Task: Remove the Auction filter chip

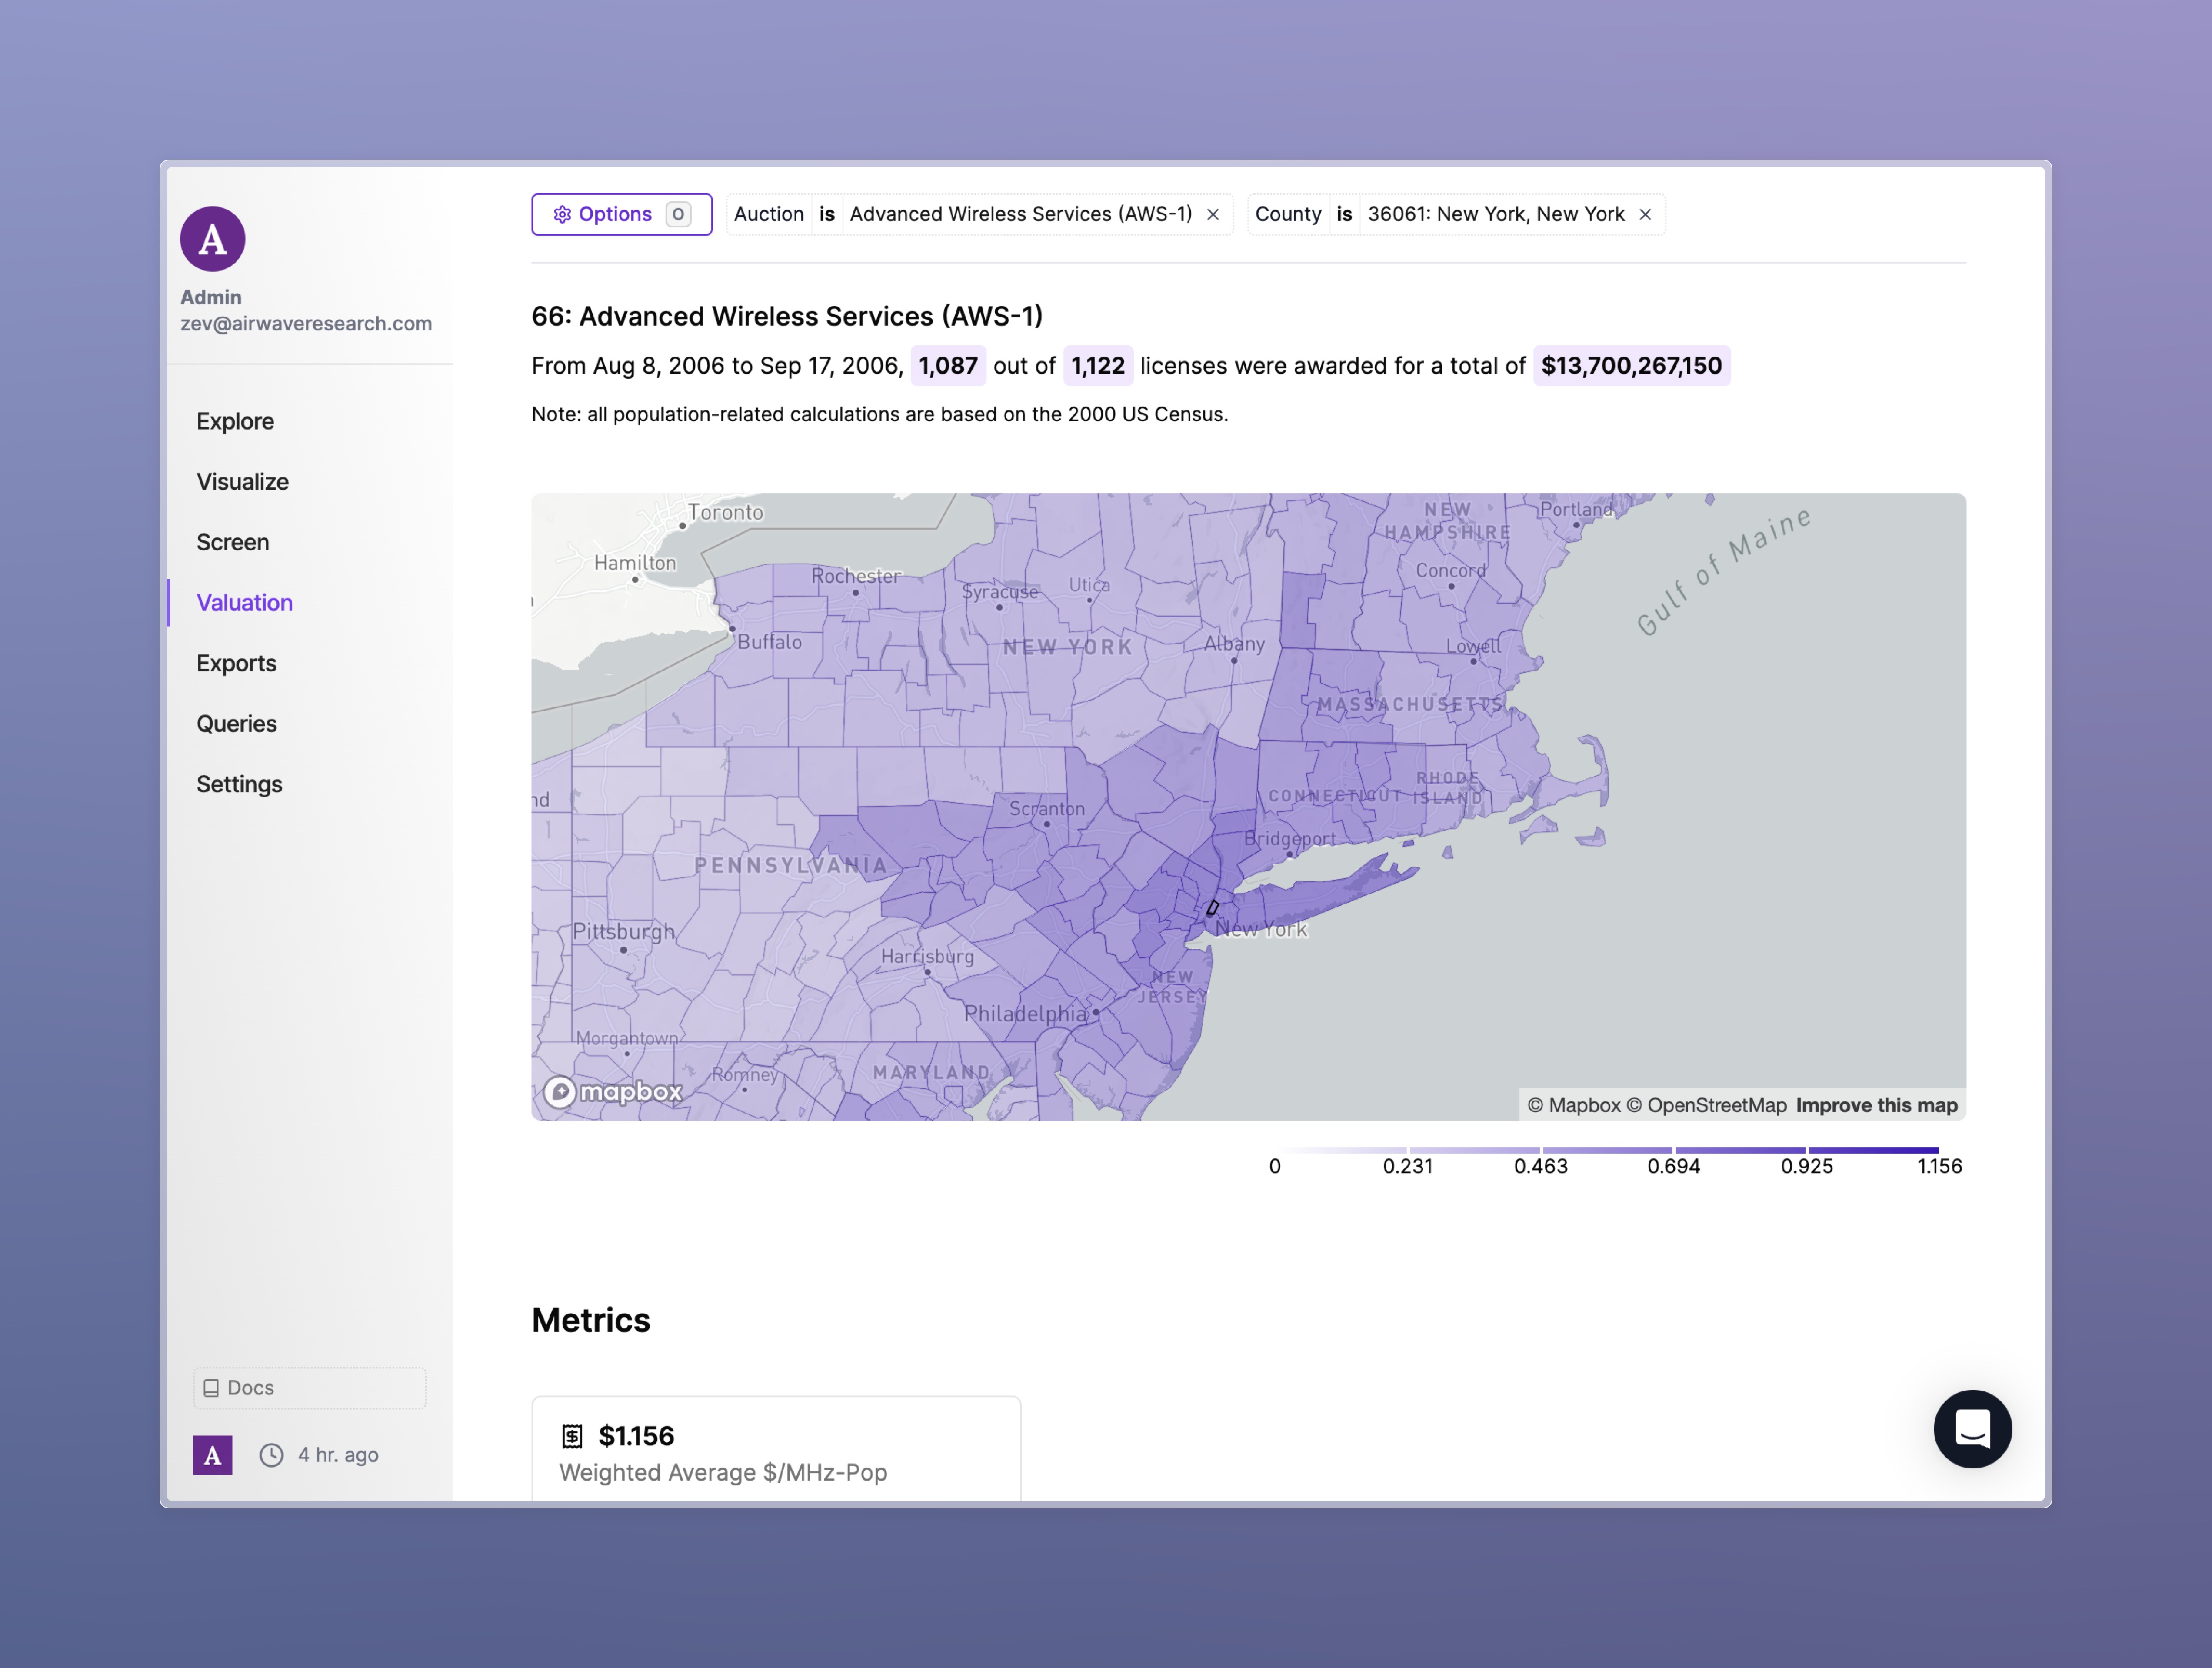Action: (x=1213, y=214)
